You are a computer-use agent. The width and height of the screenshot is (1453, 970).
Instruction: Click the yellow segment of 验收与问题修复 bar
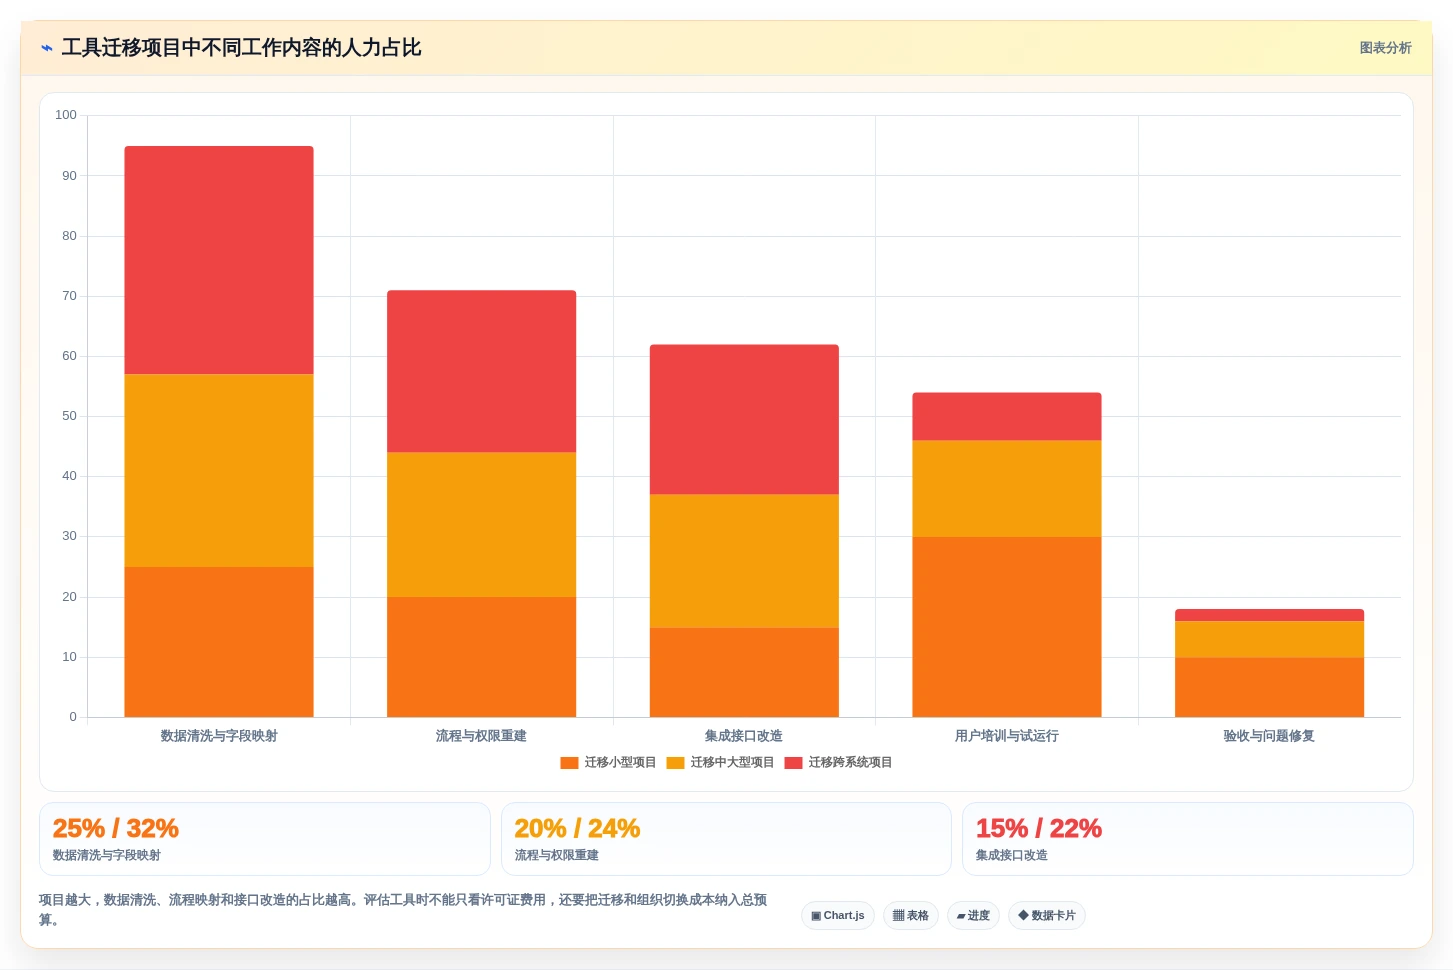click(1269, 639)
